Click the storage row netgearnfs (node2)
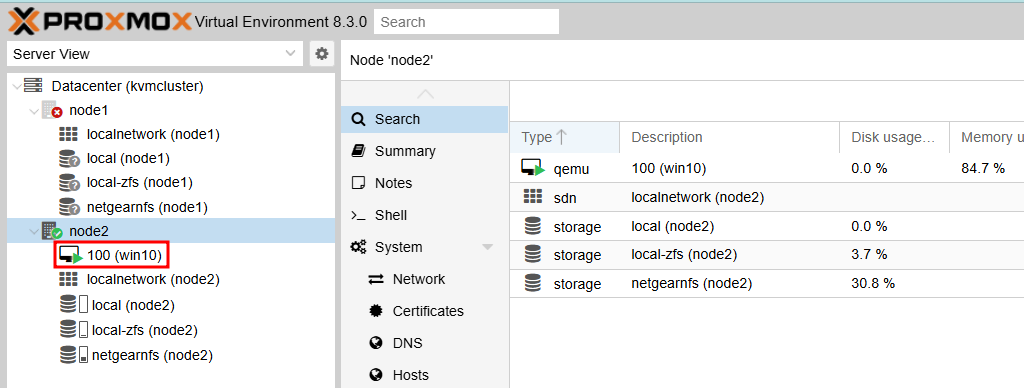This screenshot has width=1024, height=388. [x=767, y=283]
